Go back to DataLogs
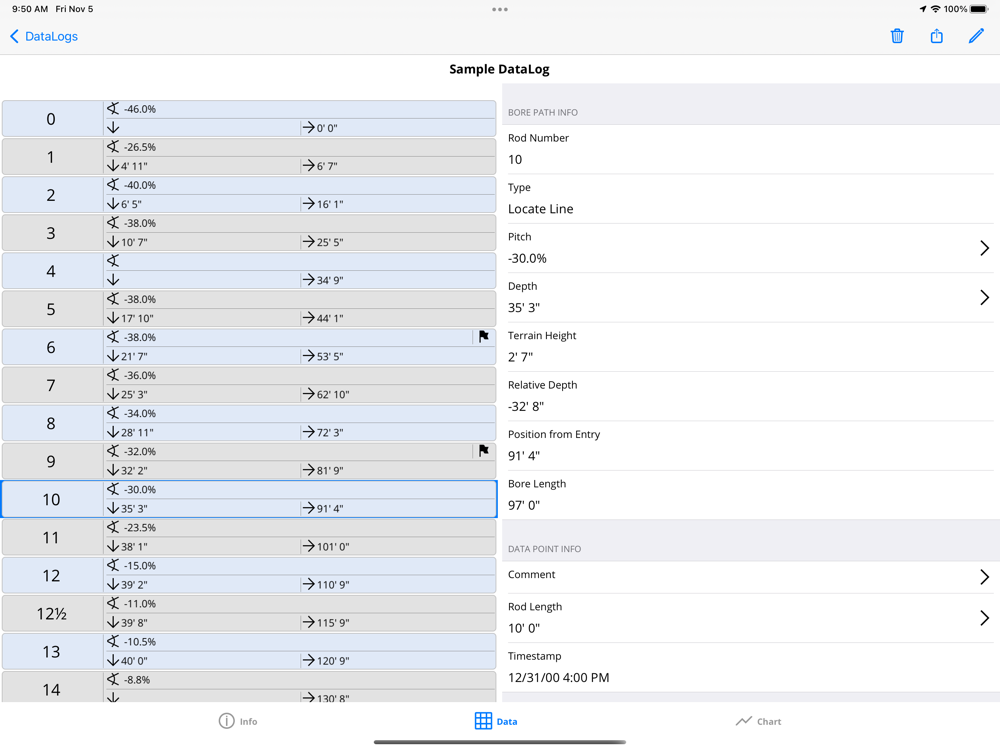Screen dimensions: 1000x750 click(x=44, y=36)
